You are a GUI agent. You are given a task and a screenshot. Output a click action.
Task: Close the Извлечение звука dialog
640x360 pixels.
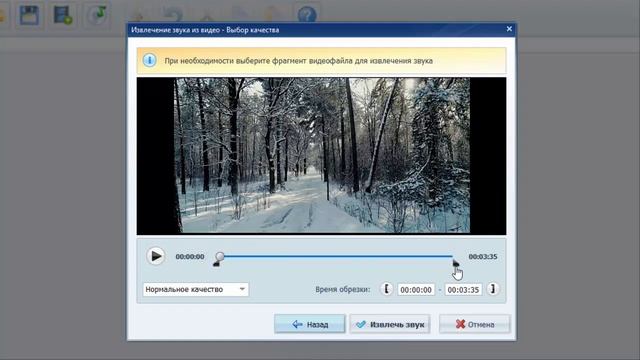coord(509,29)
